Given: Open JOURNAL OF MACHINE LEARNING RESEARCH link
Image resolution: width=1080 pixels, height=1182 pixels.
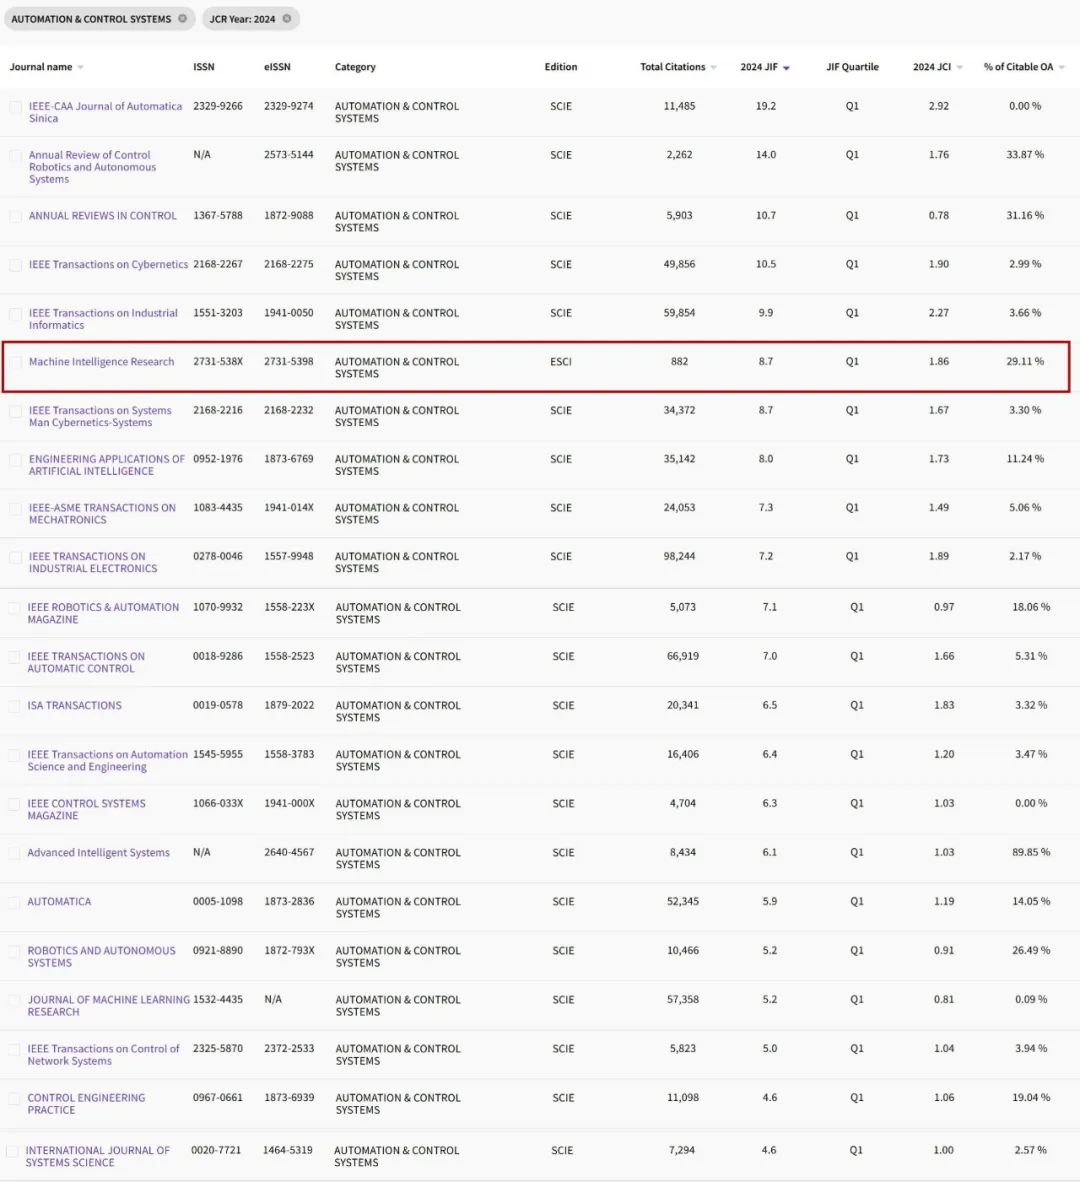Looking at the screenshot, I should [x=109, y=1006].
